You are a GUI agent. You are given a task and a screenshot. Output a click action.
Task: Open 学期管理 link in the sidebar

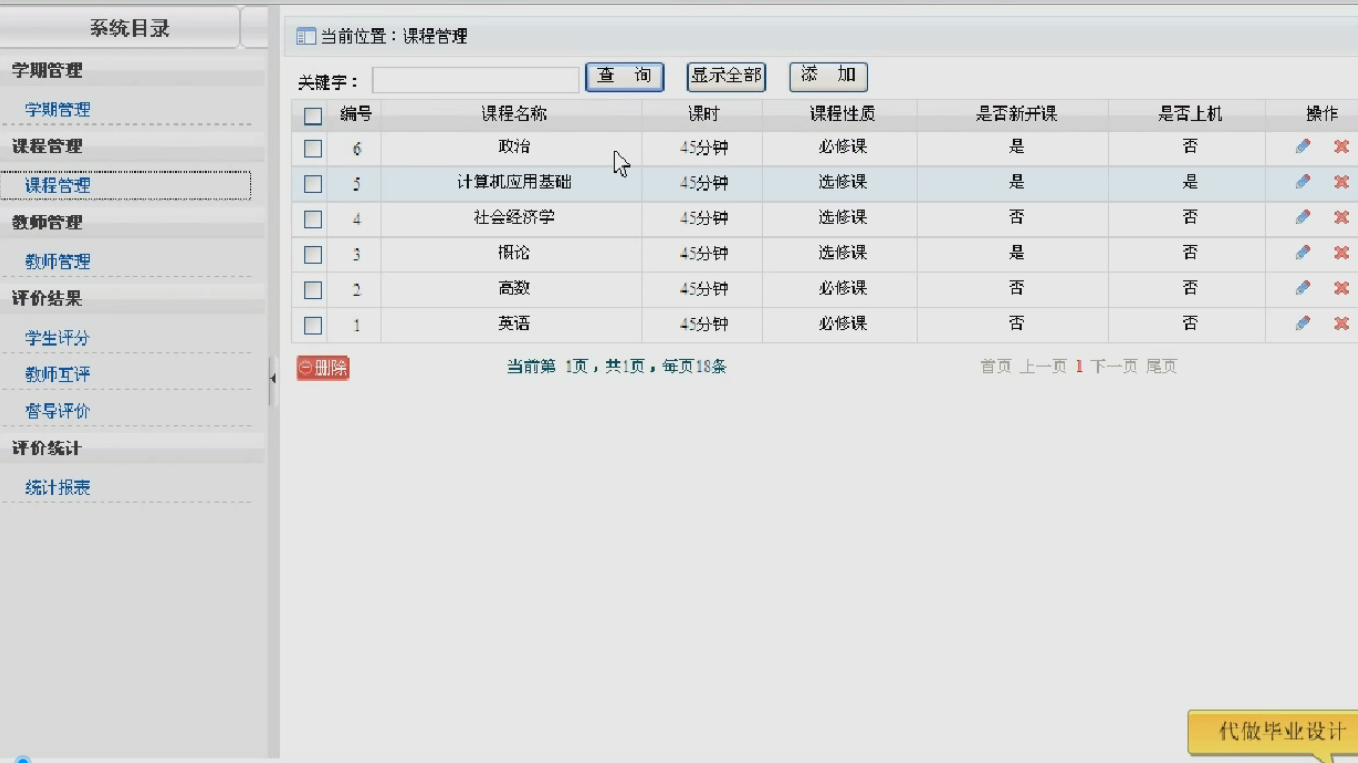(57, 110)
